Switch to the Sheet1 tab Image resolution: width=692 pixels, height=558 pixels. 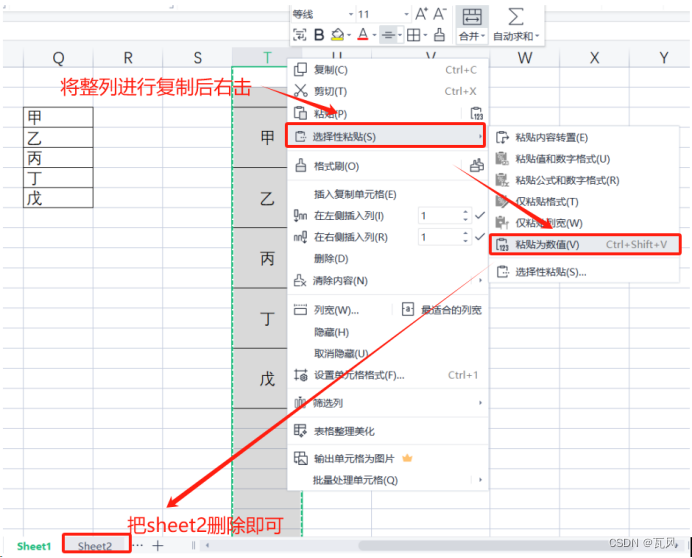pos(34,546)
